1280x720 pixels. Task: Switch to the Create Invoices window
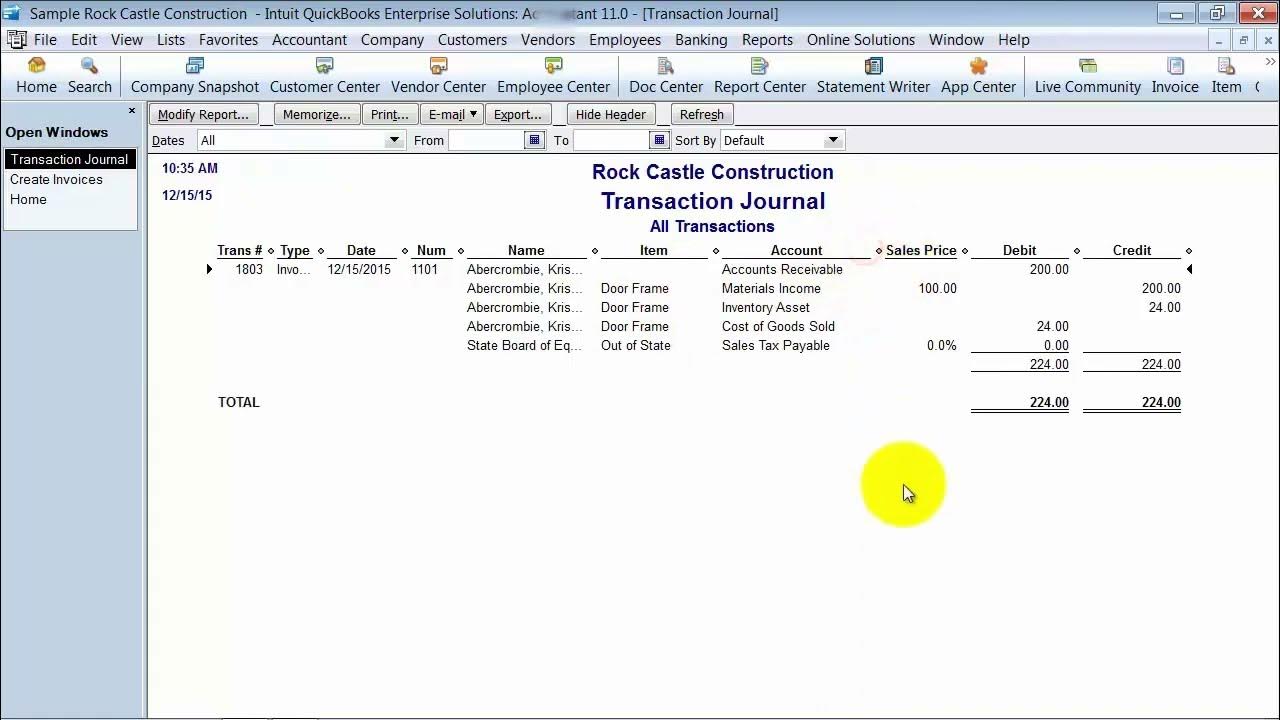pyautogui.click(x=56, y=179)
